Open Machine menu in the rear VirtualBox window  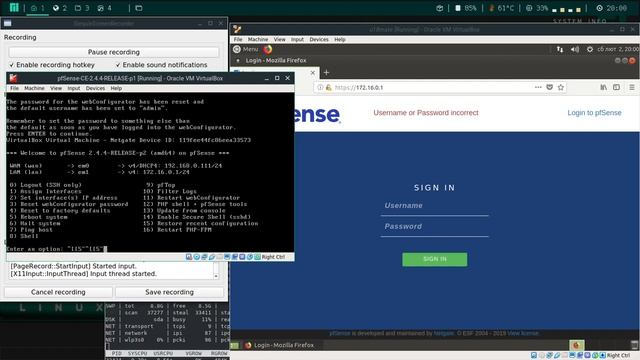(x=258, y=40)
